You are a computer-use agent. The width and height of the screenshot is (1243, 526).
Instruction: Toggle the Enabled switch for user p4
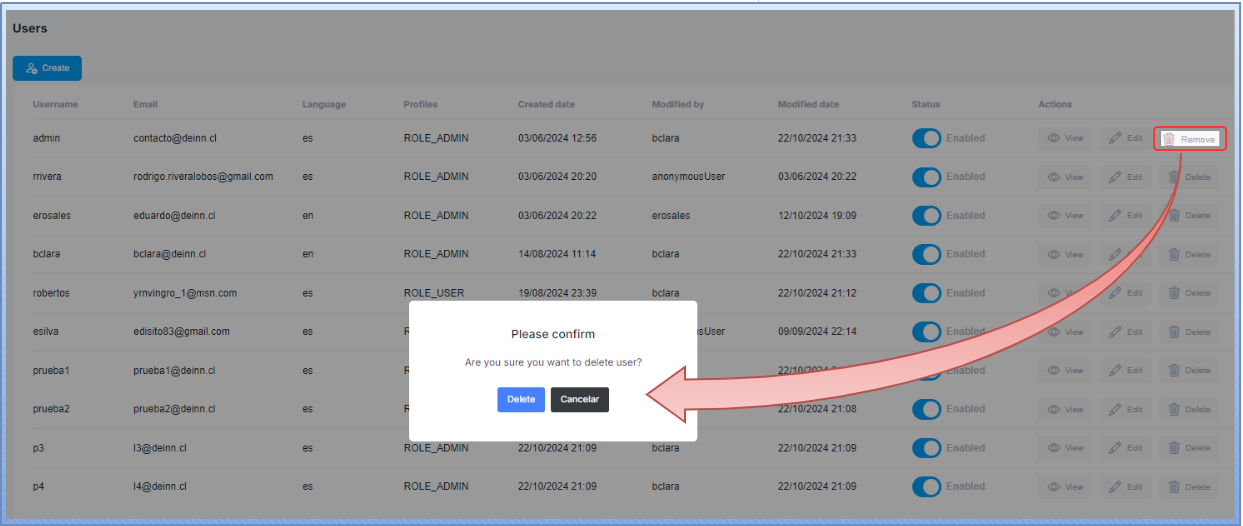tap(926, 487)
